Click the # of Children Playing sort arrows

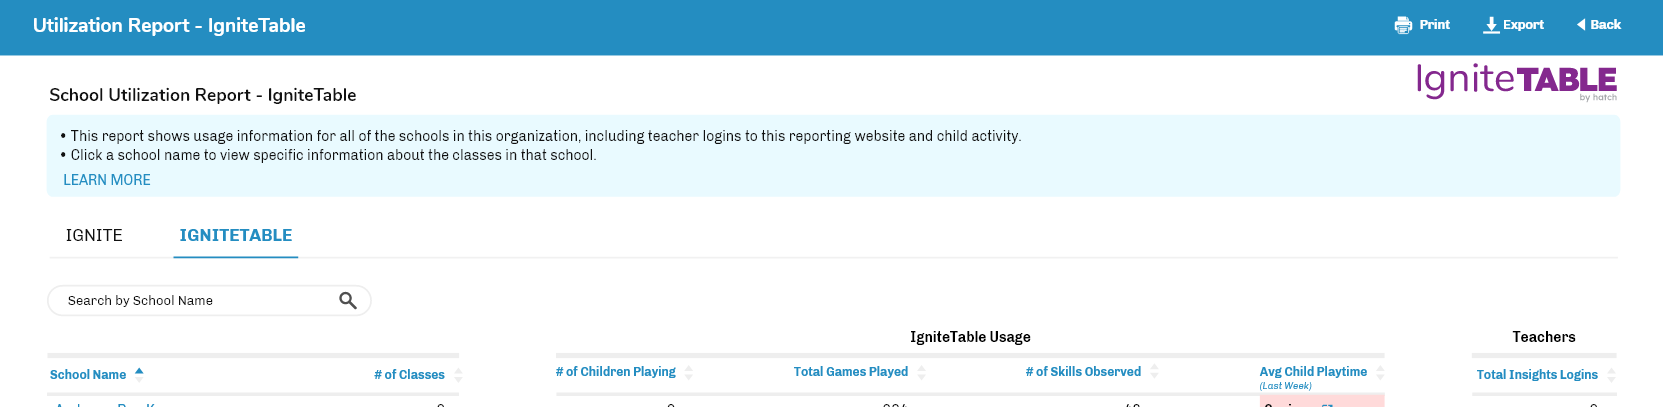coord(689,372)
